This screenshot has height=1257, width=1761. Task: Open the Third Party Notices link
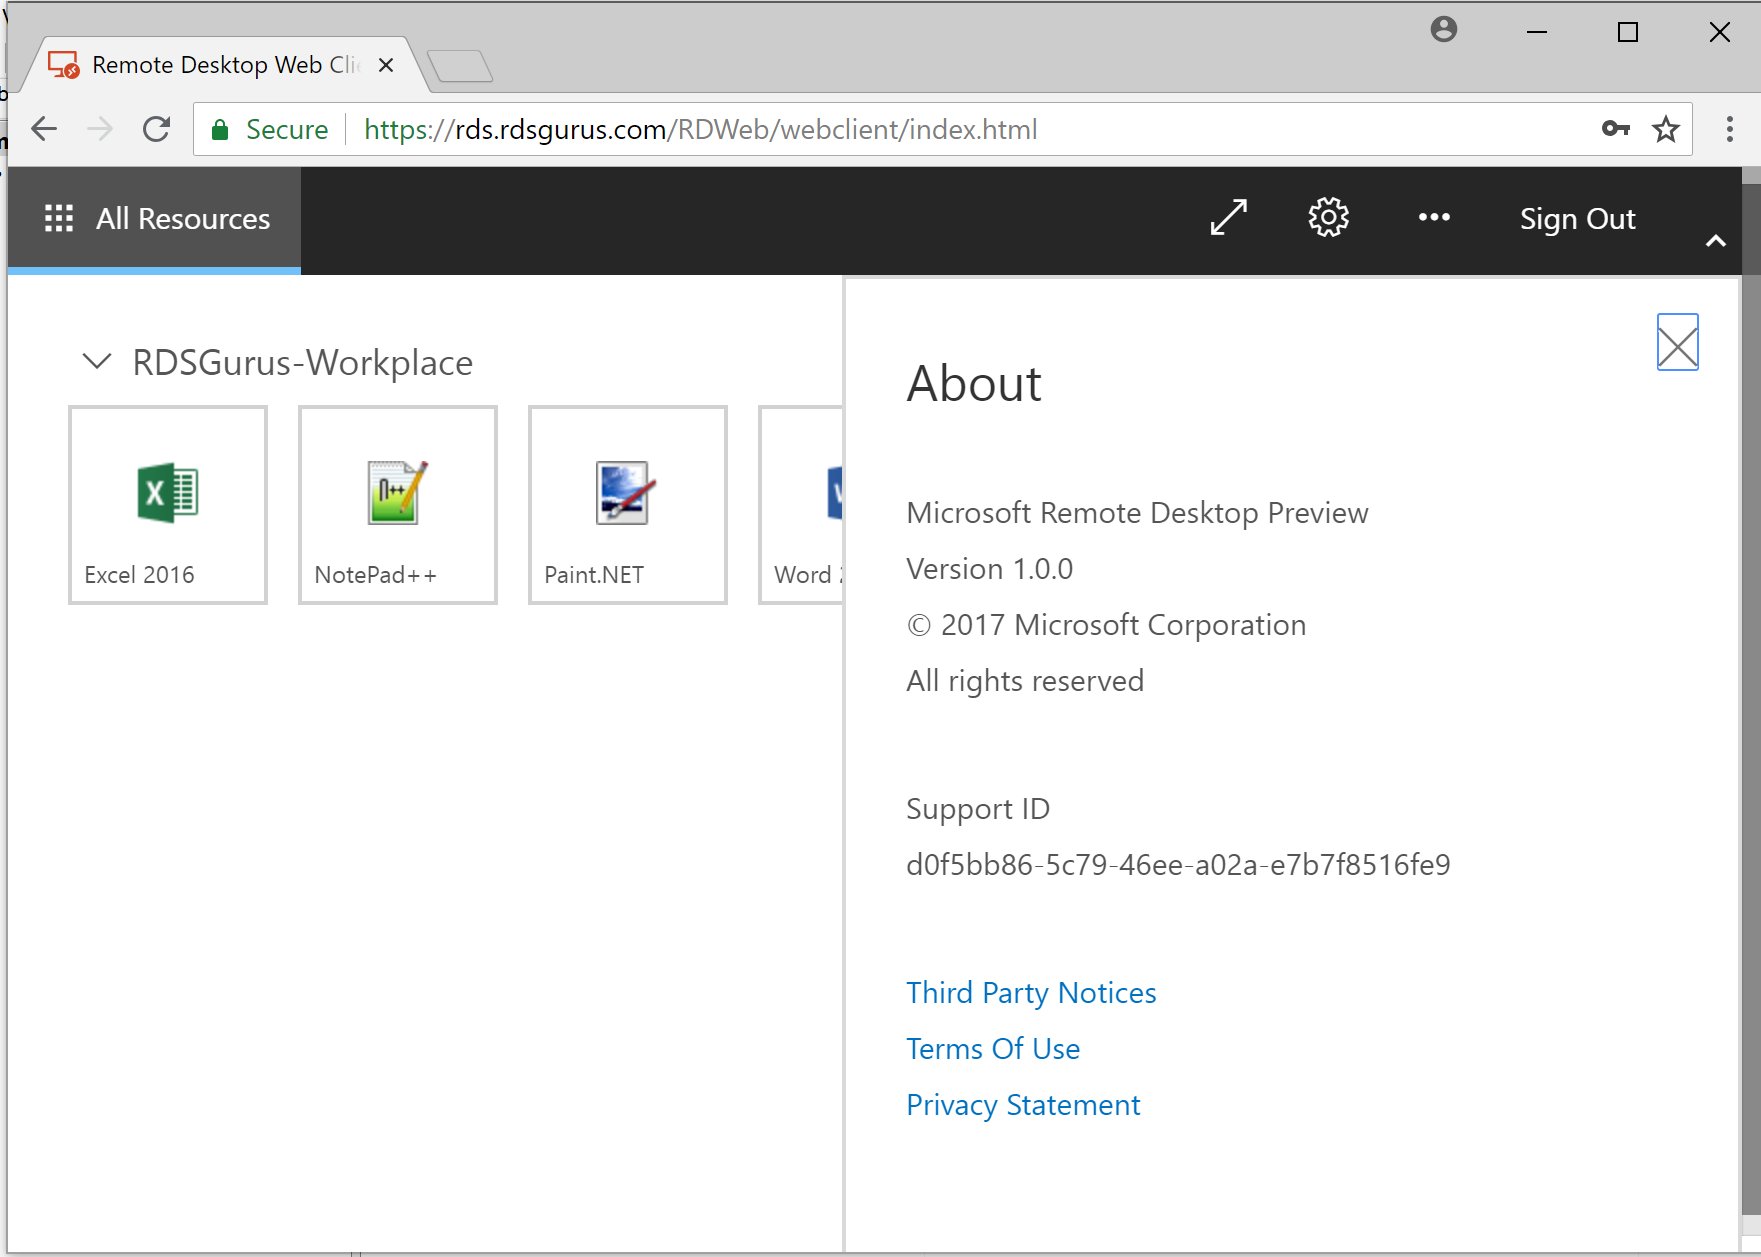[x=1031, y=993]
